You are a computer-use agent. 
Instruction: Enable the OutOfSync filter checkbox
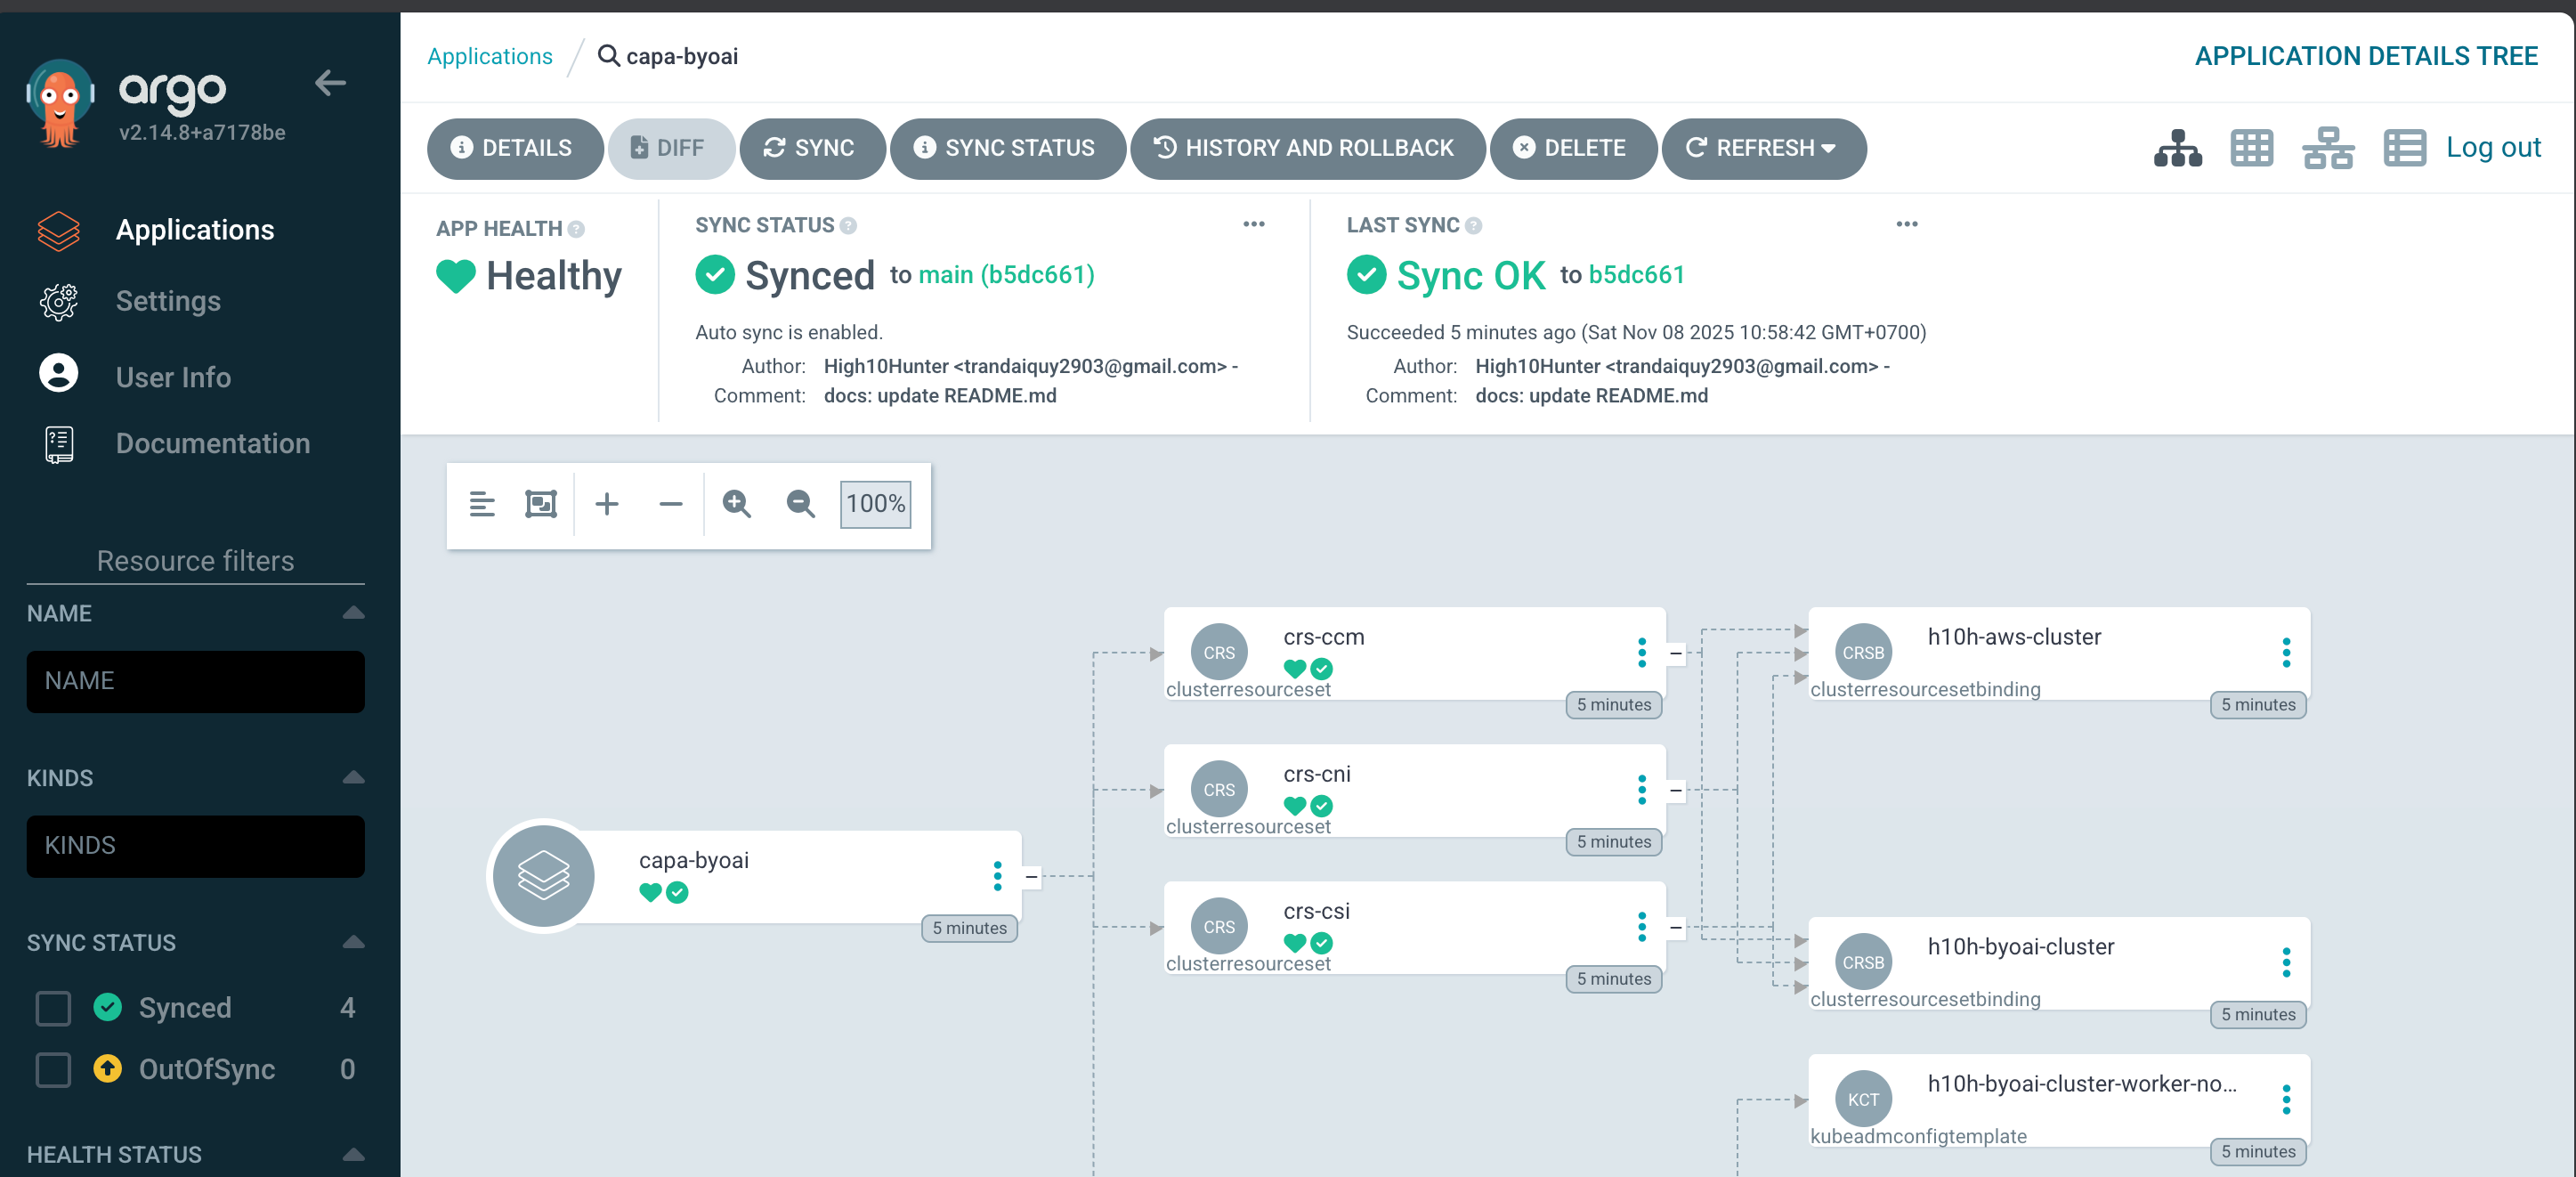pyautogui.click(x=53, y=1069)
